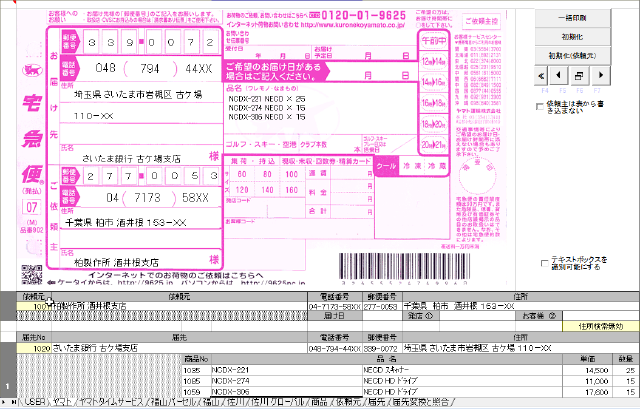Open the ヤマトタイムサービス sheet tab
This screenshot has width=640, height=409.
coord(111,402)
